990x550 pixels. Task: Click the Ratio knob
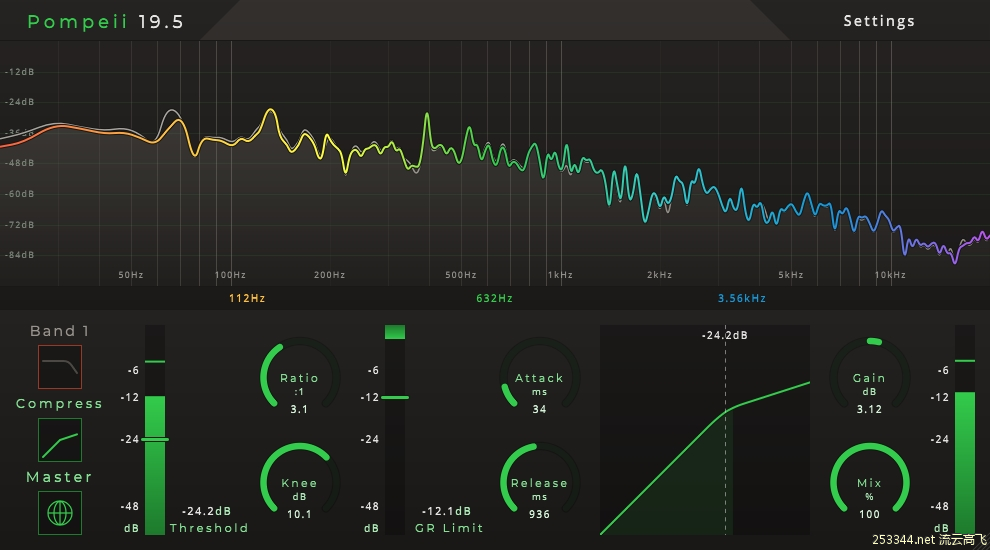click(300, 375)
